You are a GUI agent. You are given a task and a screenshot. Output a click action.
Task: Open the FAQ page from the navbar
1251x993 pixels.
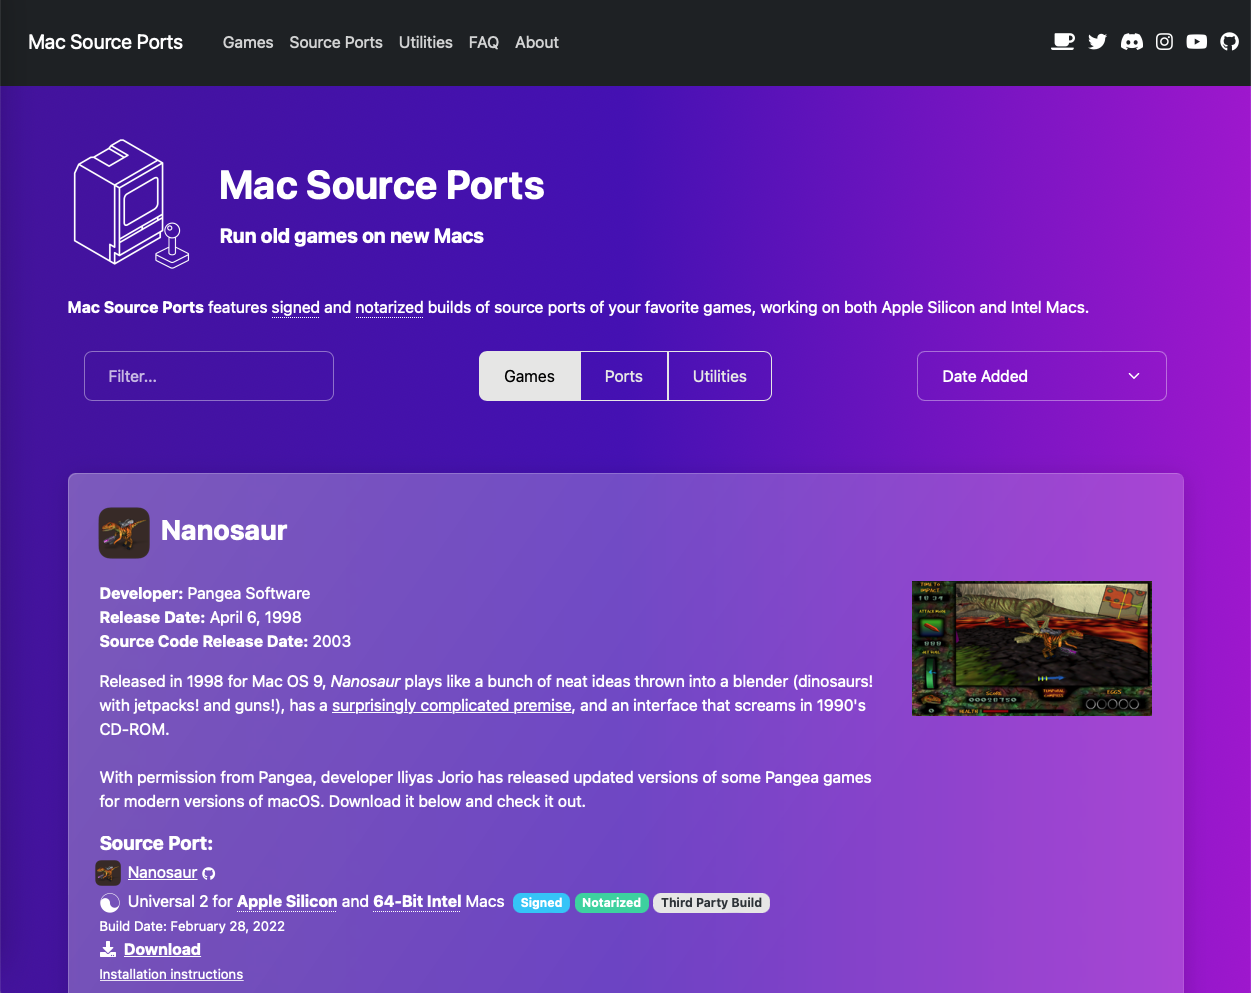(x=484, y=42)
